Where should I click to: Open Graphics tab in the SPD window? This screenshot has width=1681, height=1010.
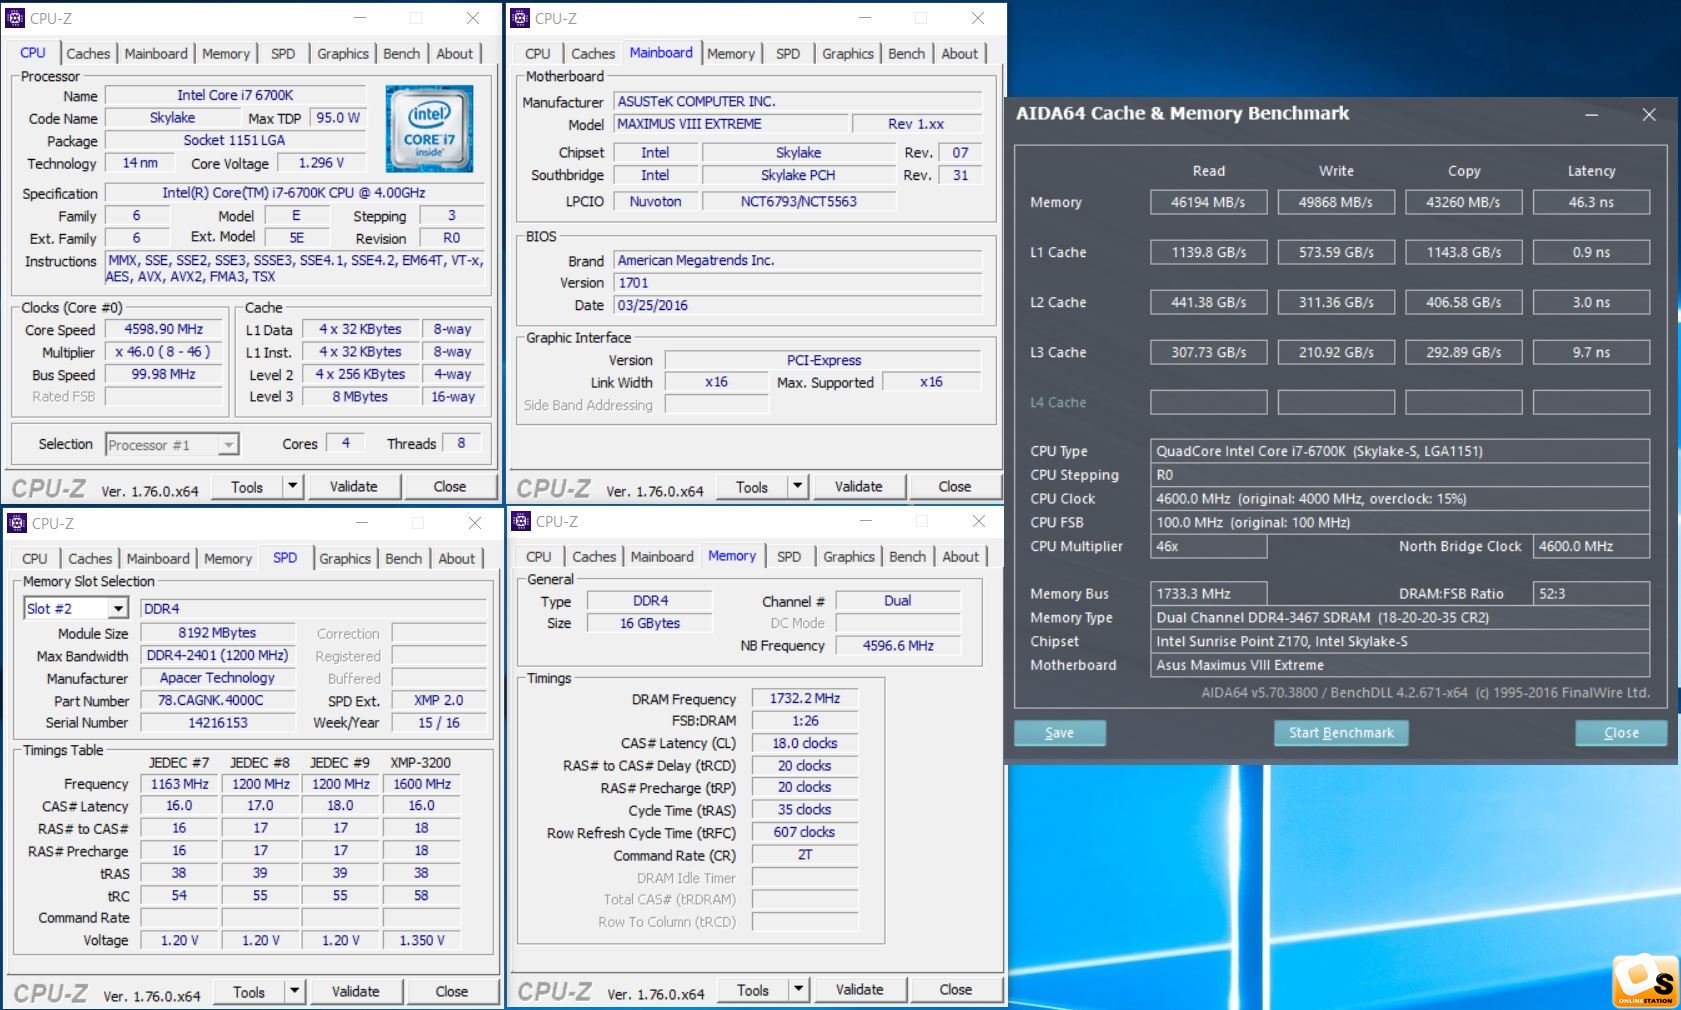click(x=345, y=559)
